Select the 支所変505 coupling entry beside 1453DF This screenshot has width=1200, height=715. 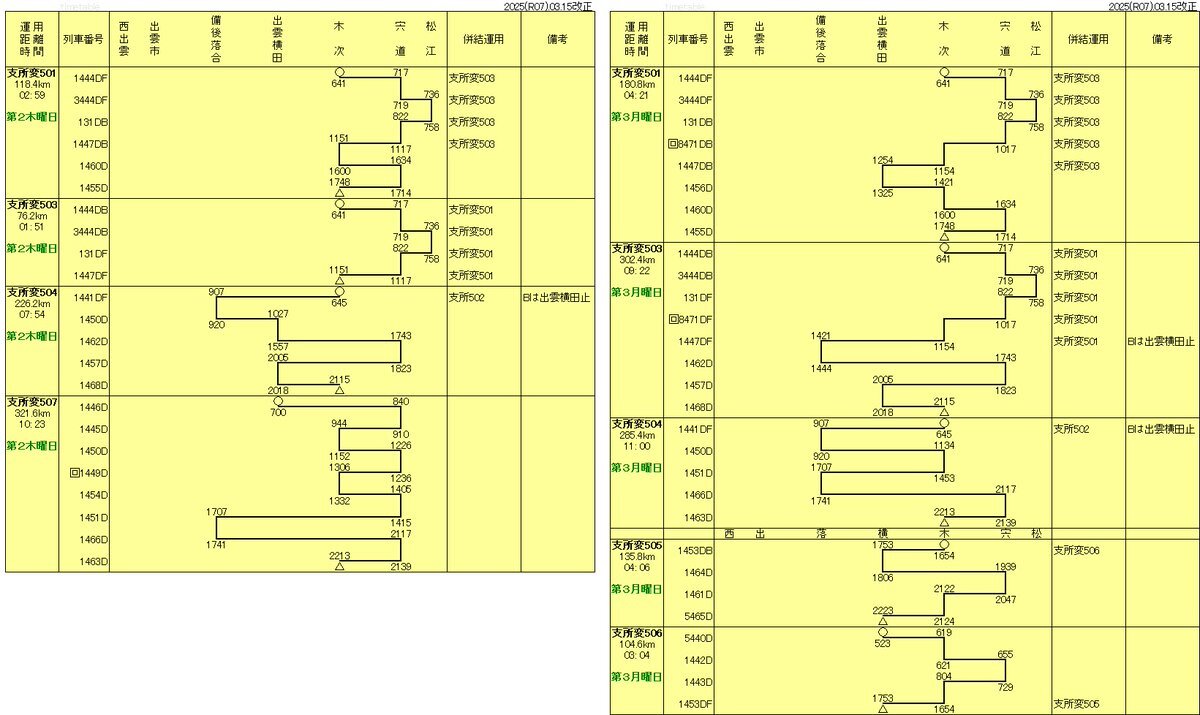[x=1077, y=704]
